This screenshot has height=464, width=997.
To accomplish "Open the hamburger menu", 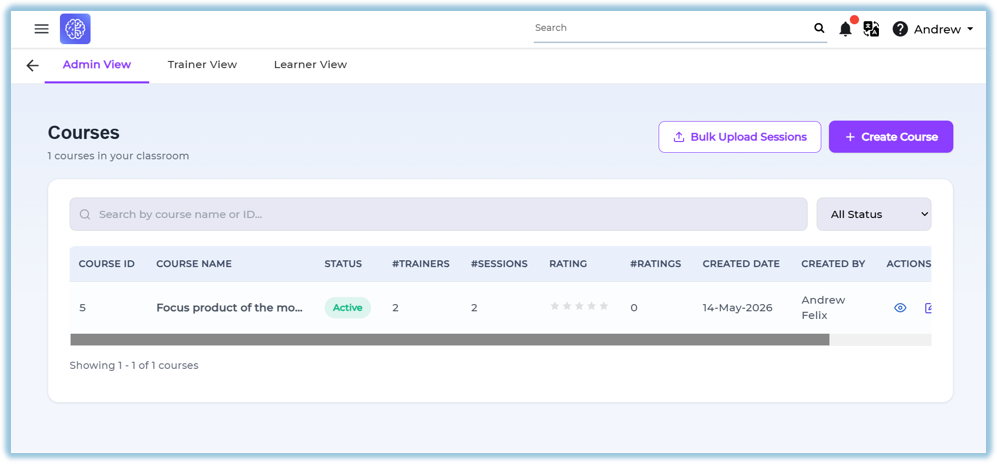I will pyautogui.click(x=41, y=29).
